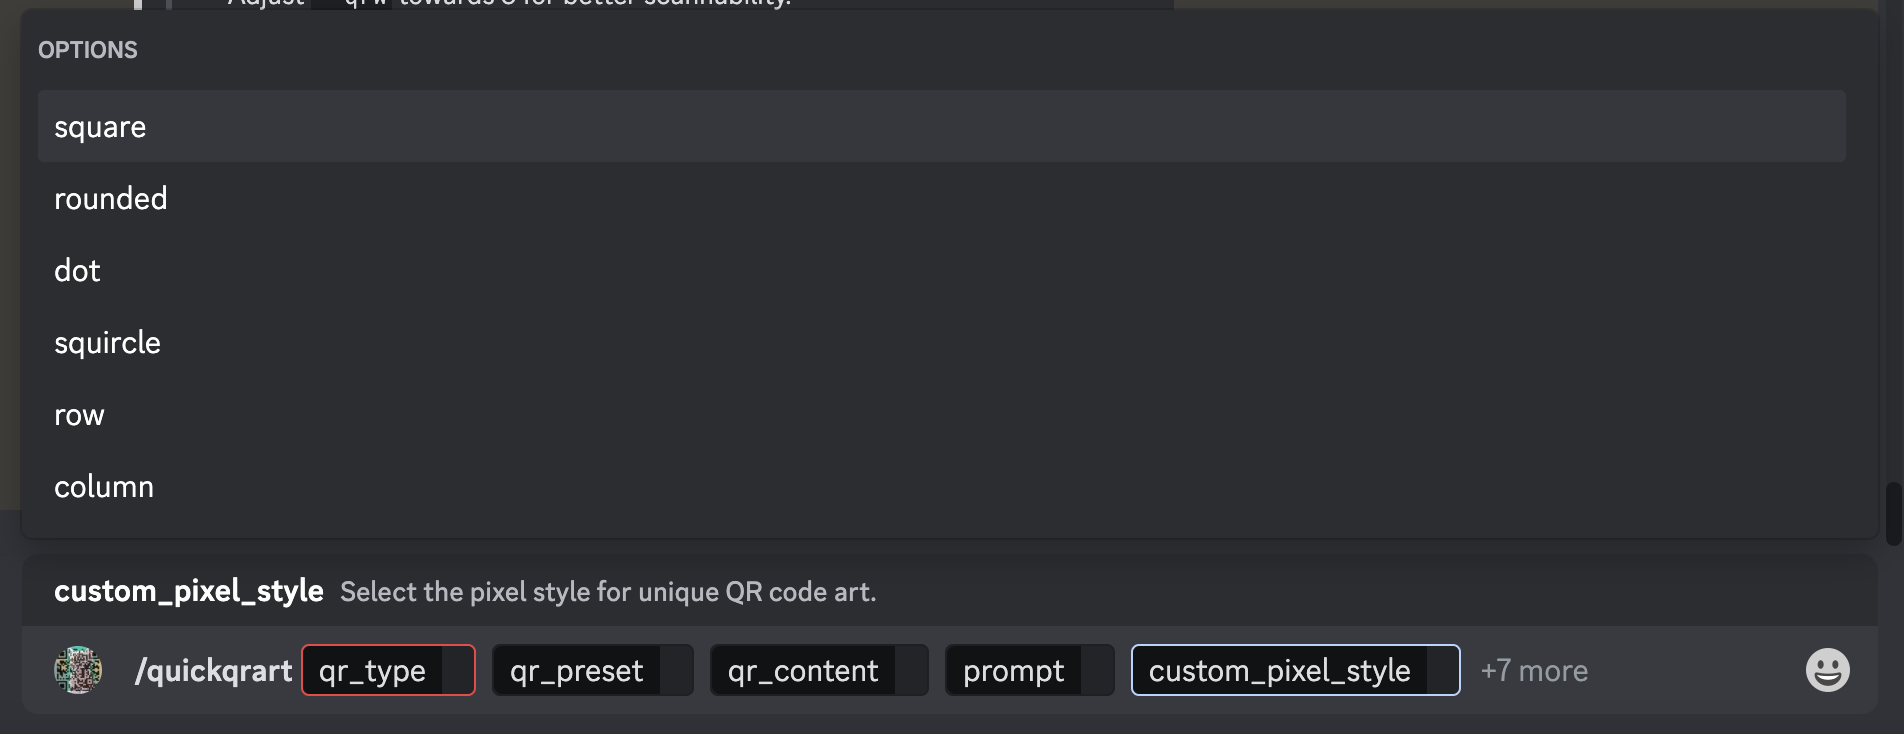This screenshot has height=734, width=1904.
Task: Choose the rounded pixel style option
Action: [x=110, y=199]
